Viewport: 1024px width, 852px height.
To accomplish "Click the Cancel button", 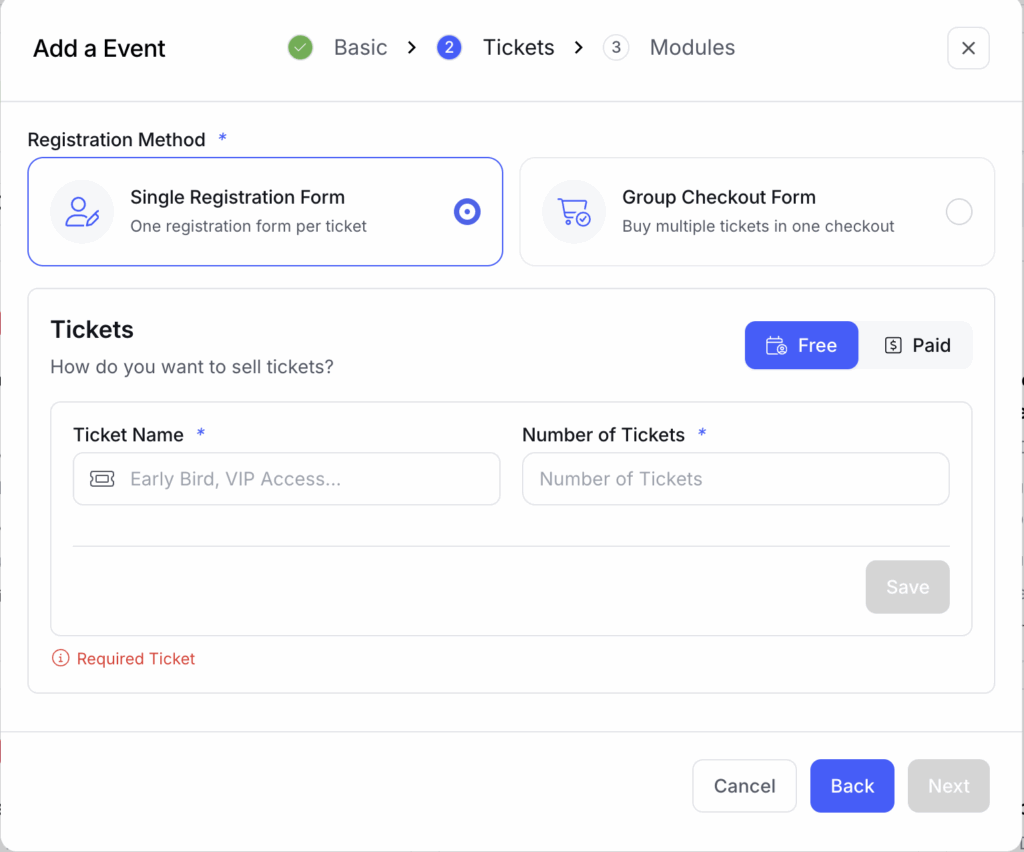I will (x=744, y=786).
